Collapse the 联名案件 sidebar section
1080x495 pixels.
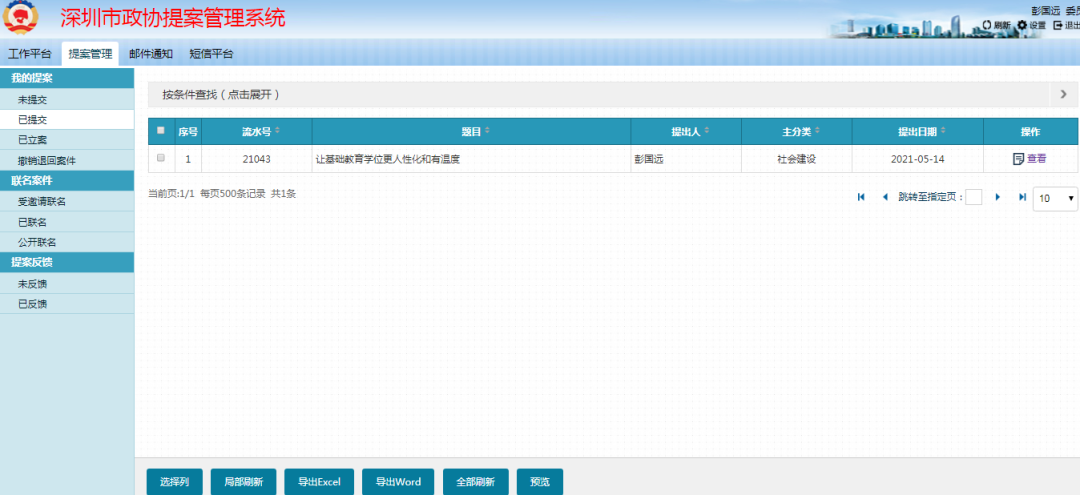tap(67, 181)
